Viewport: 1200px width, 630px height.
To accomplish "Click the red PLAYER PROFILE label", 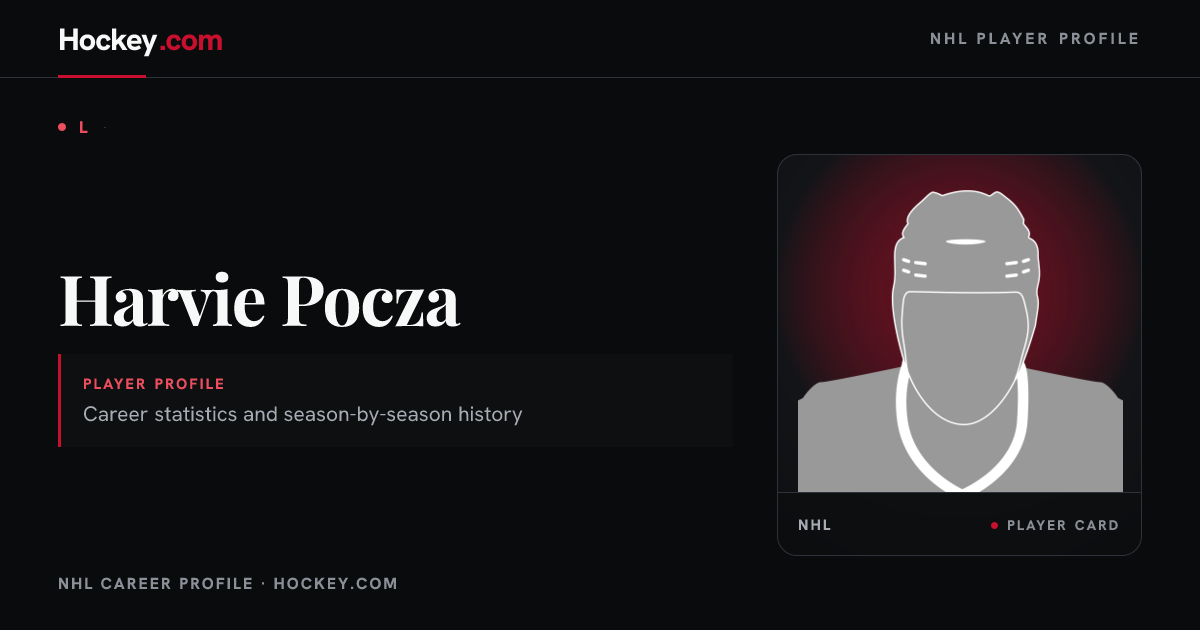I will [x=154, y=384].
